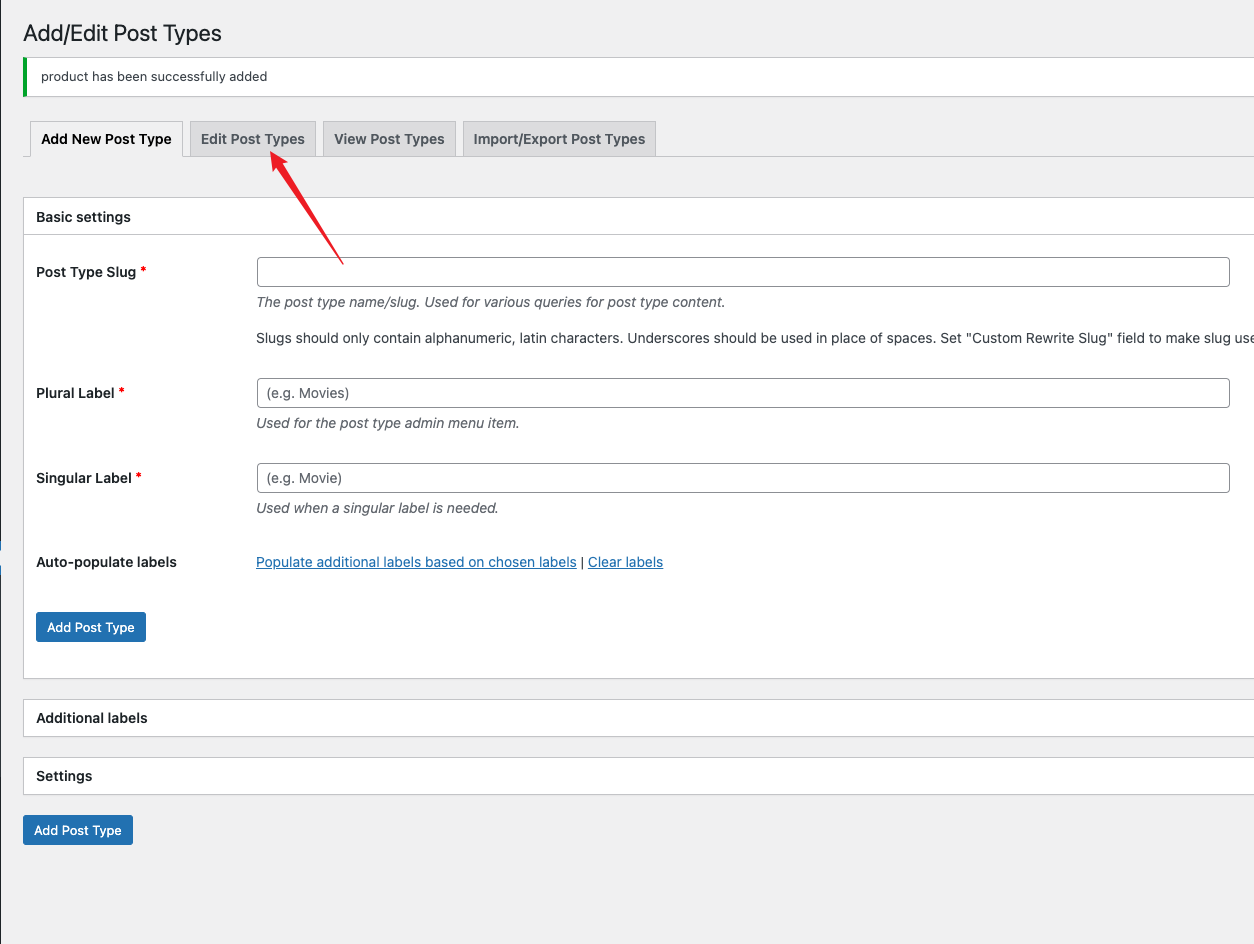The width and height of the screenshot is (1254, 944).
Task: Click into the Plural Label text box
Action: pos(742,393)
